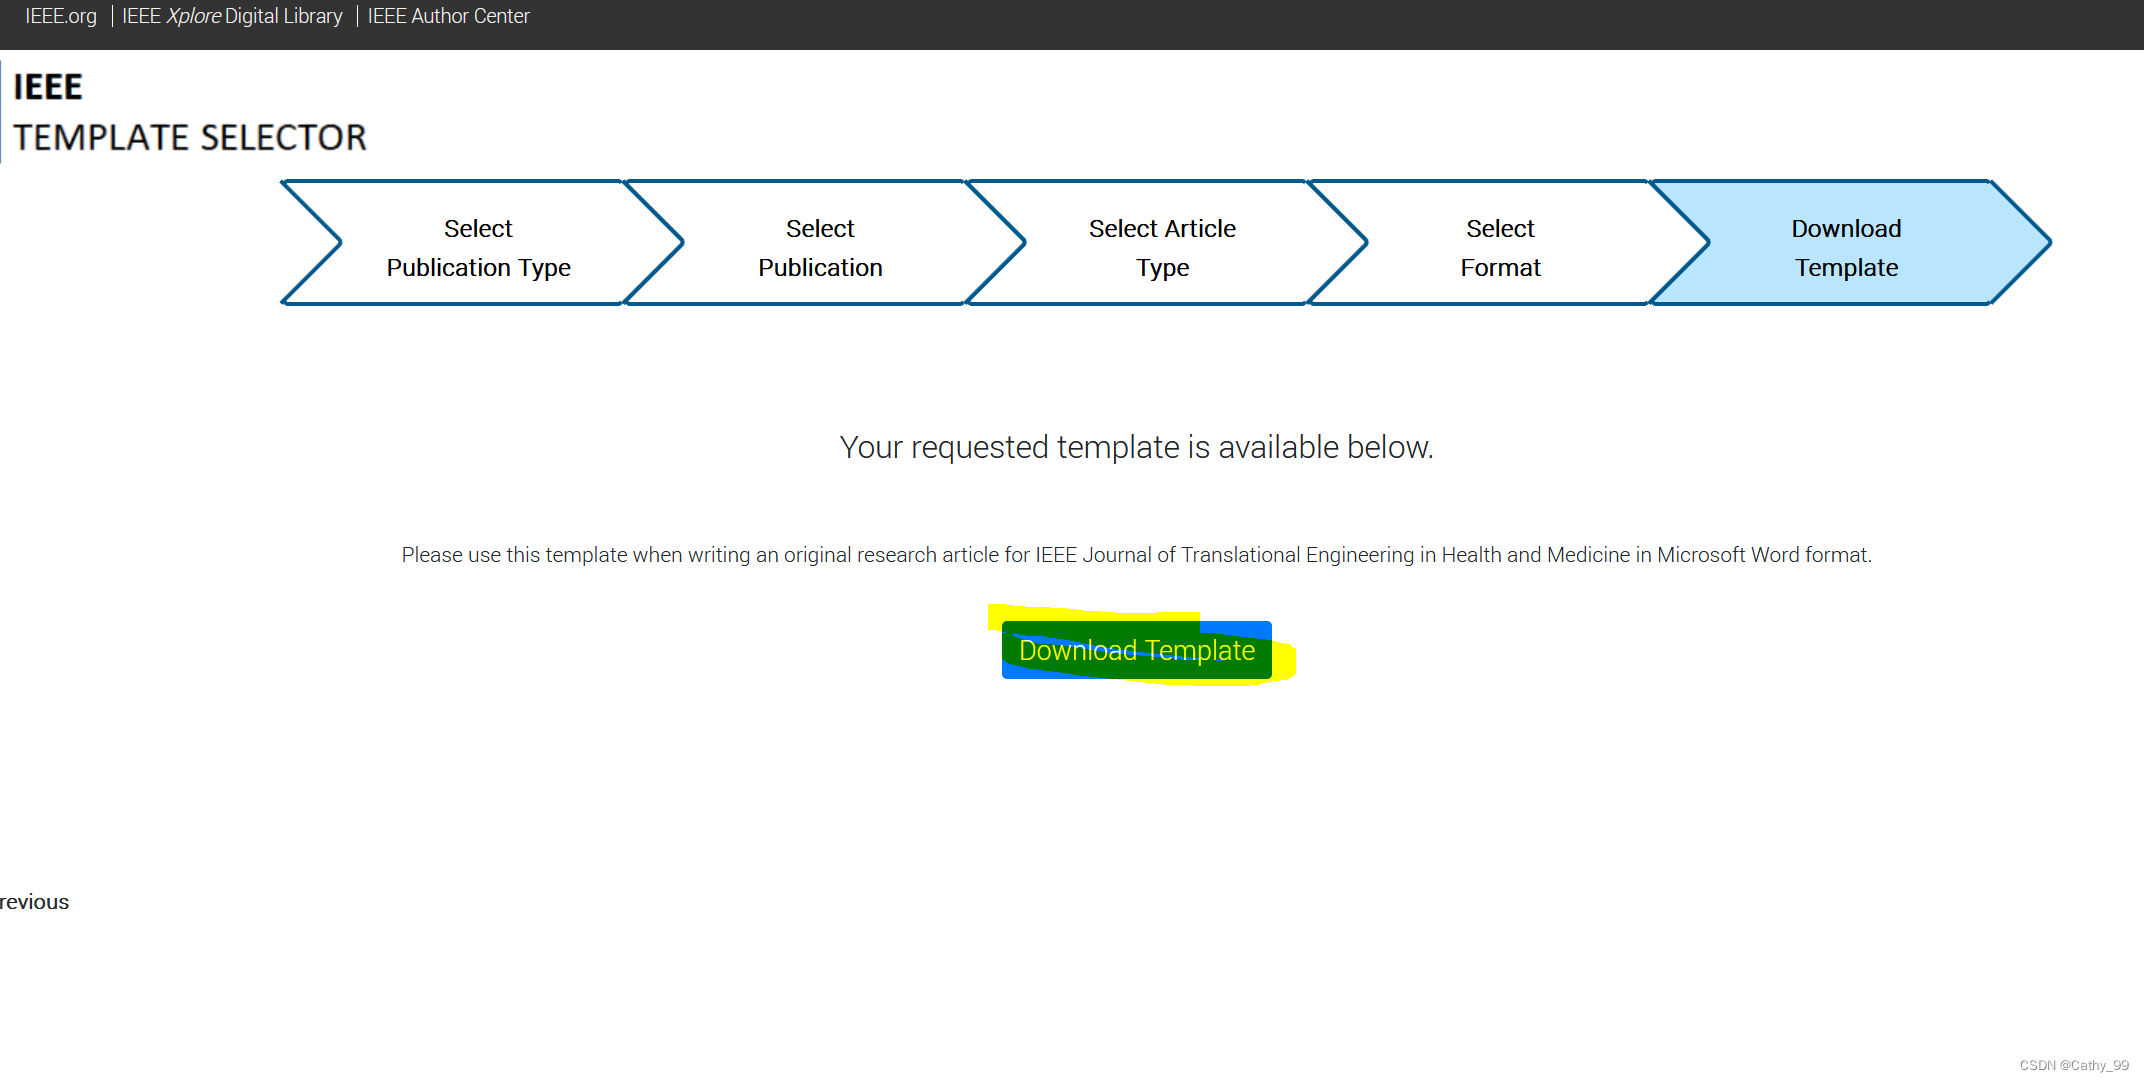Select the highlighted Download Template step

[x=1845, y=247]
